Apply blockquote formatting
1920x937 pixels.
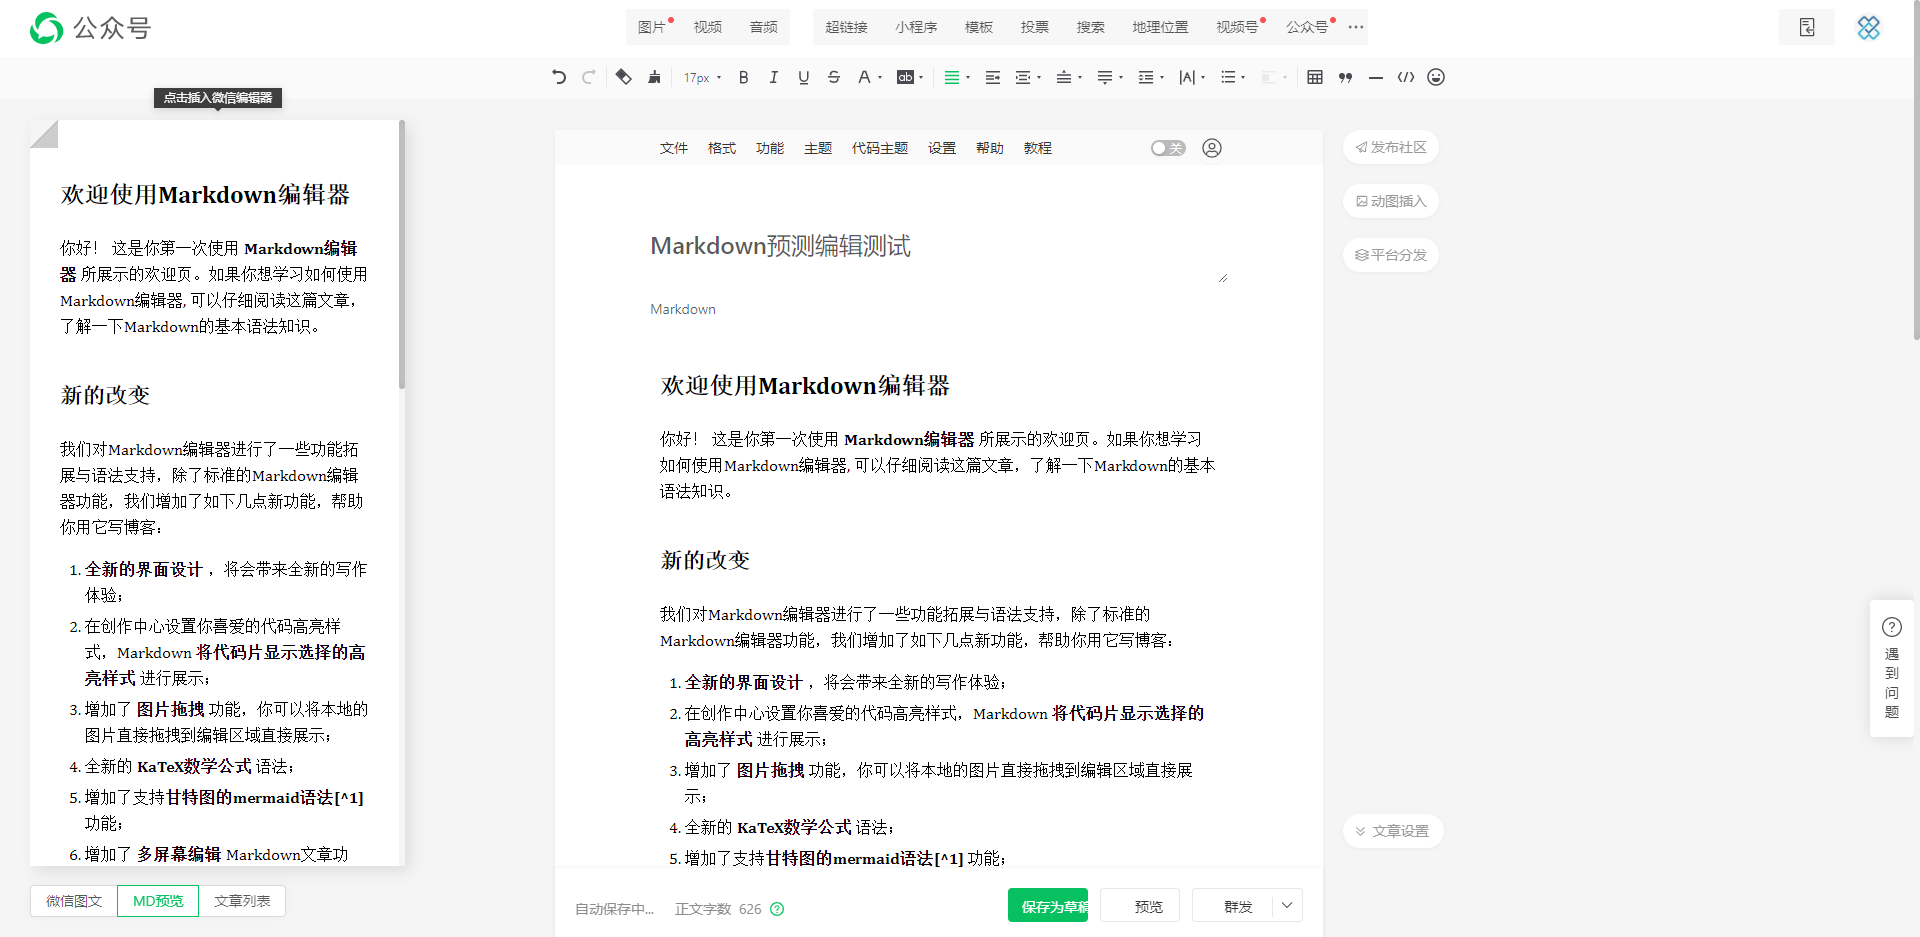coord(1345,77)
